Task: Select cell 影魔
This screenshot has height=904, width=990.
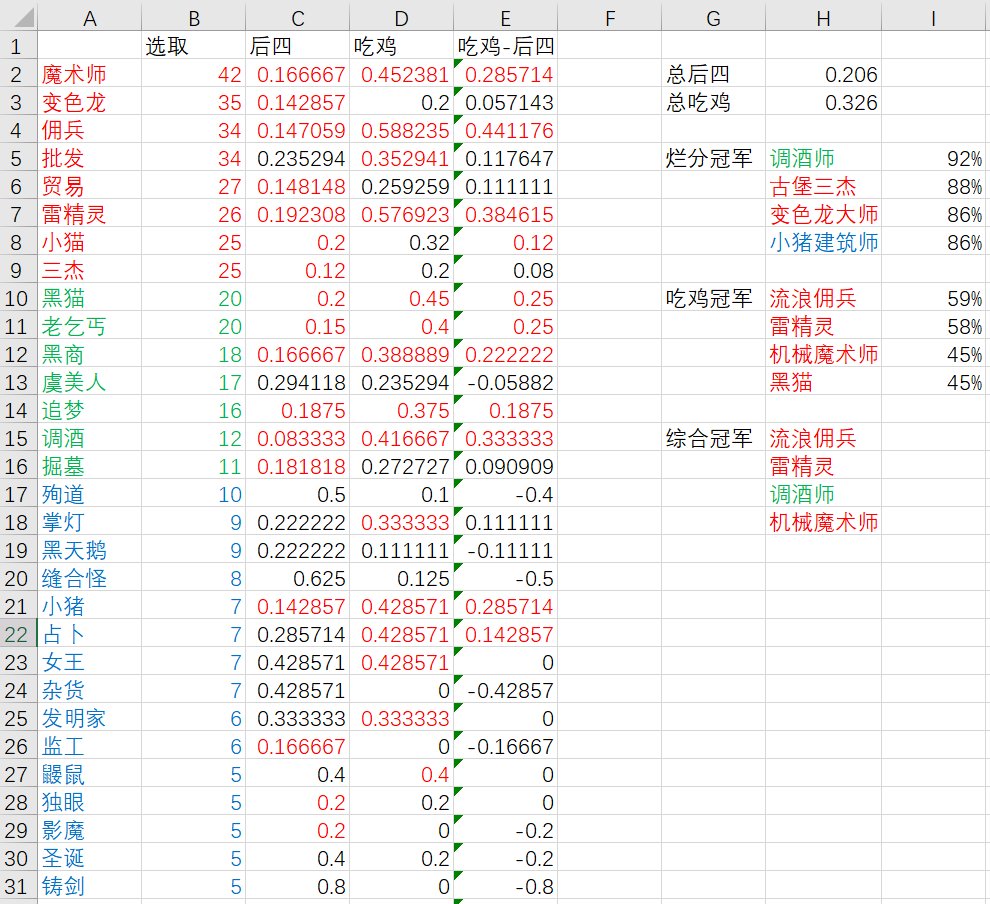Action: (x=90, y=830)
